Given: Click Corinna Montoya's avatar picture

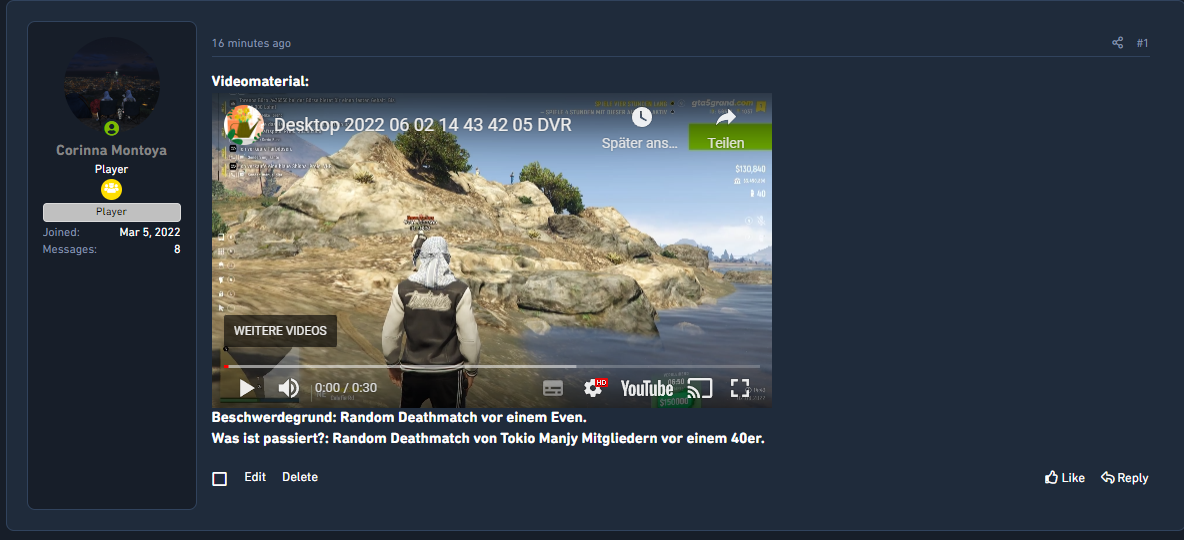Looking at the screenshot, I should pos(112,85).
